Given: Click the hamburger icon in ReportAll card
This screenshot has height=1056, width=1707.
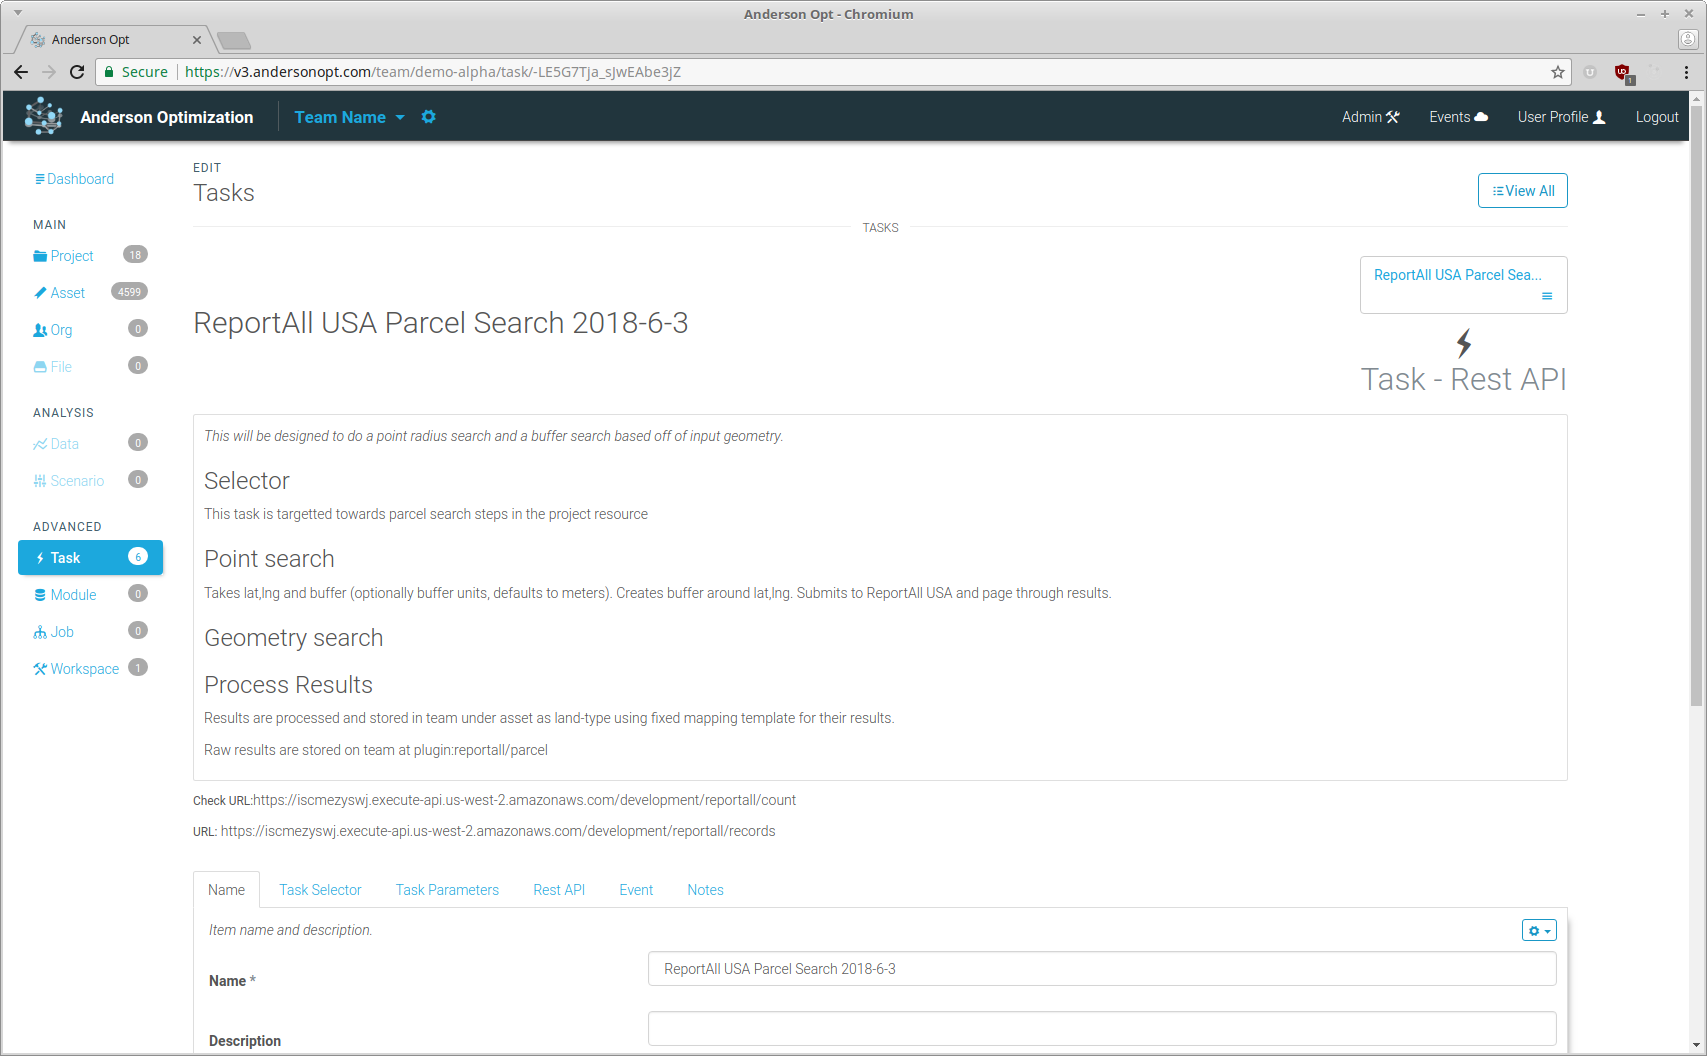Looking at the screenshot, I should (x=1547, y=296).
